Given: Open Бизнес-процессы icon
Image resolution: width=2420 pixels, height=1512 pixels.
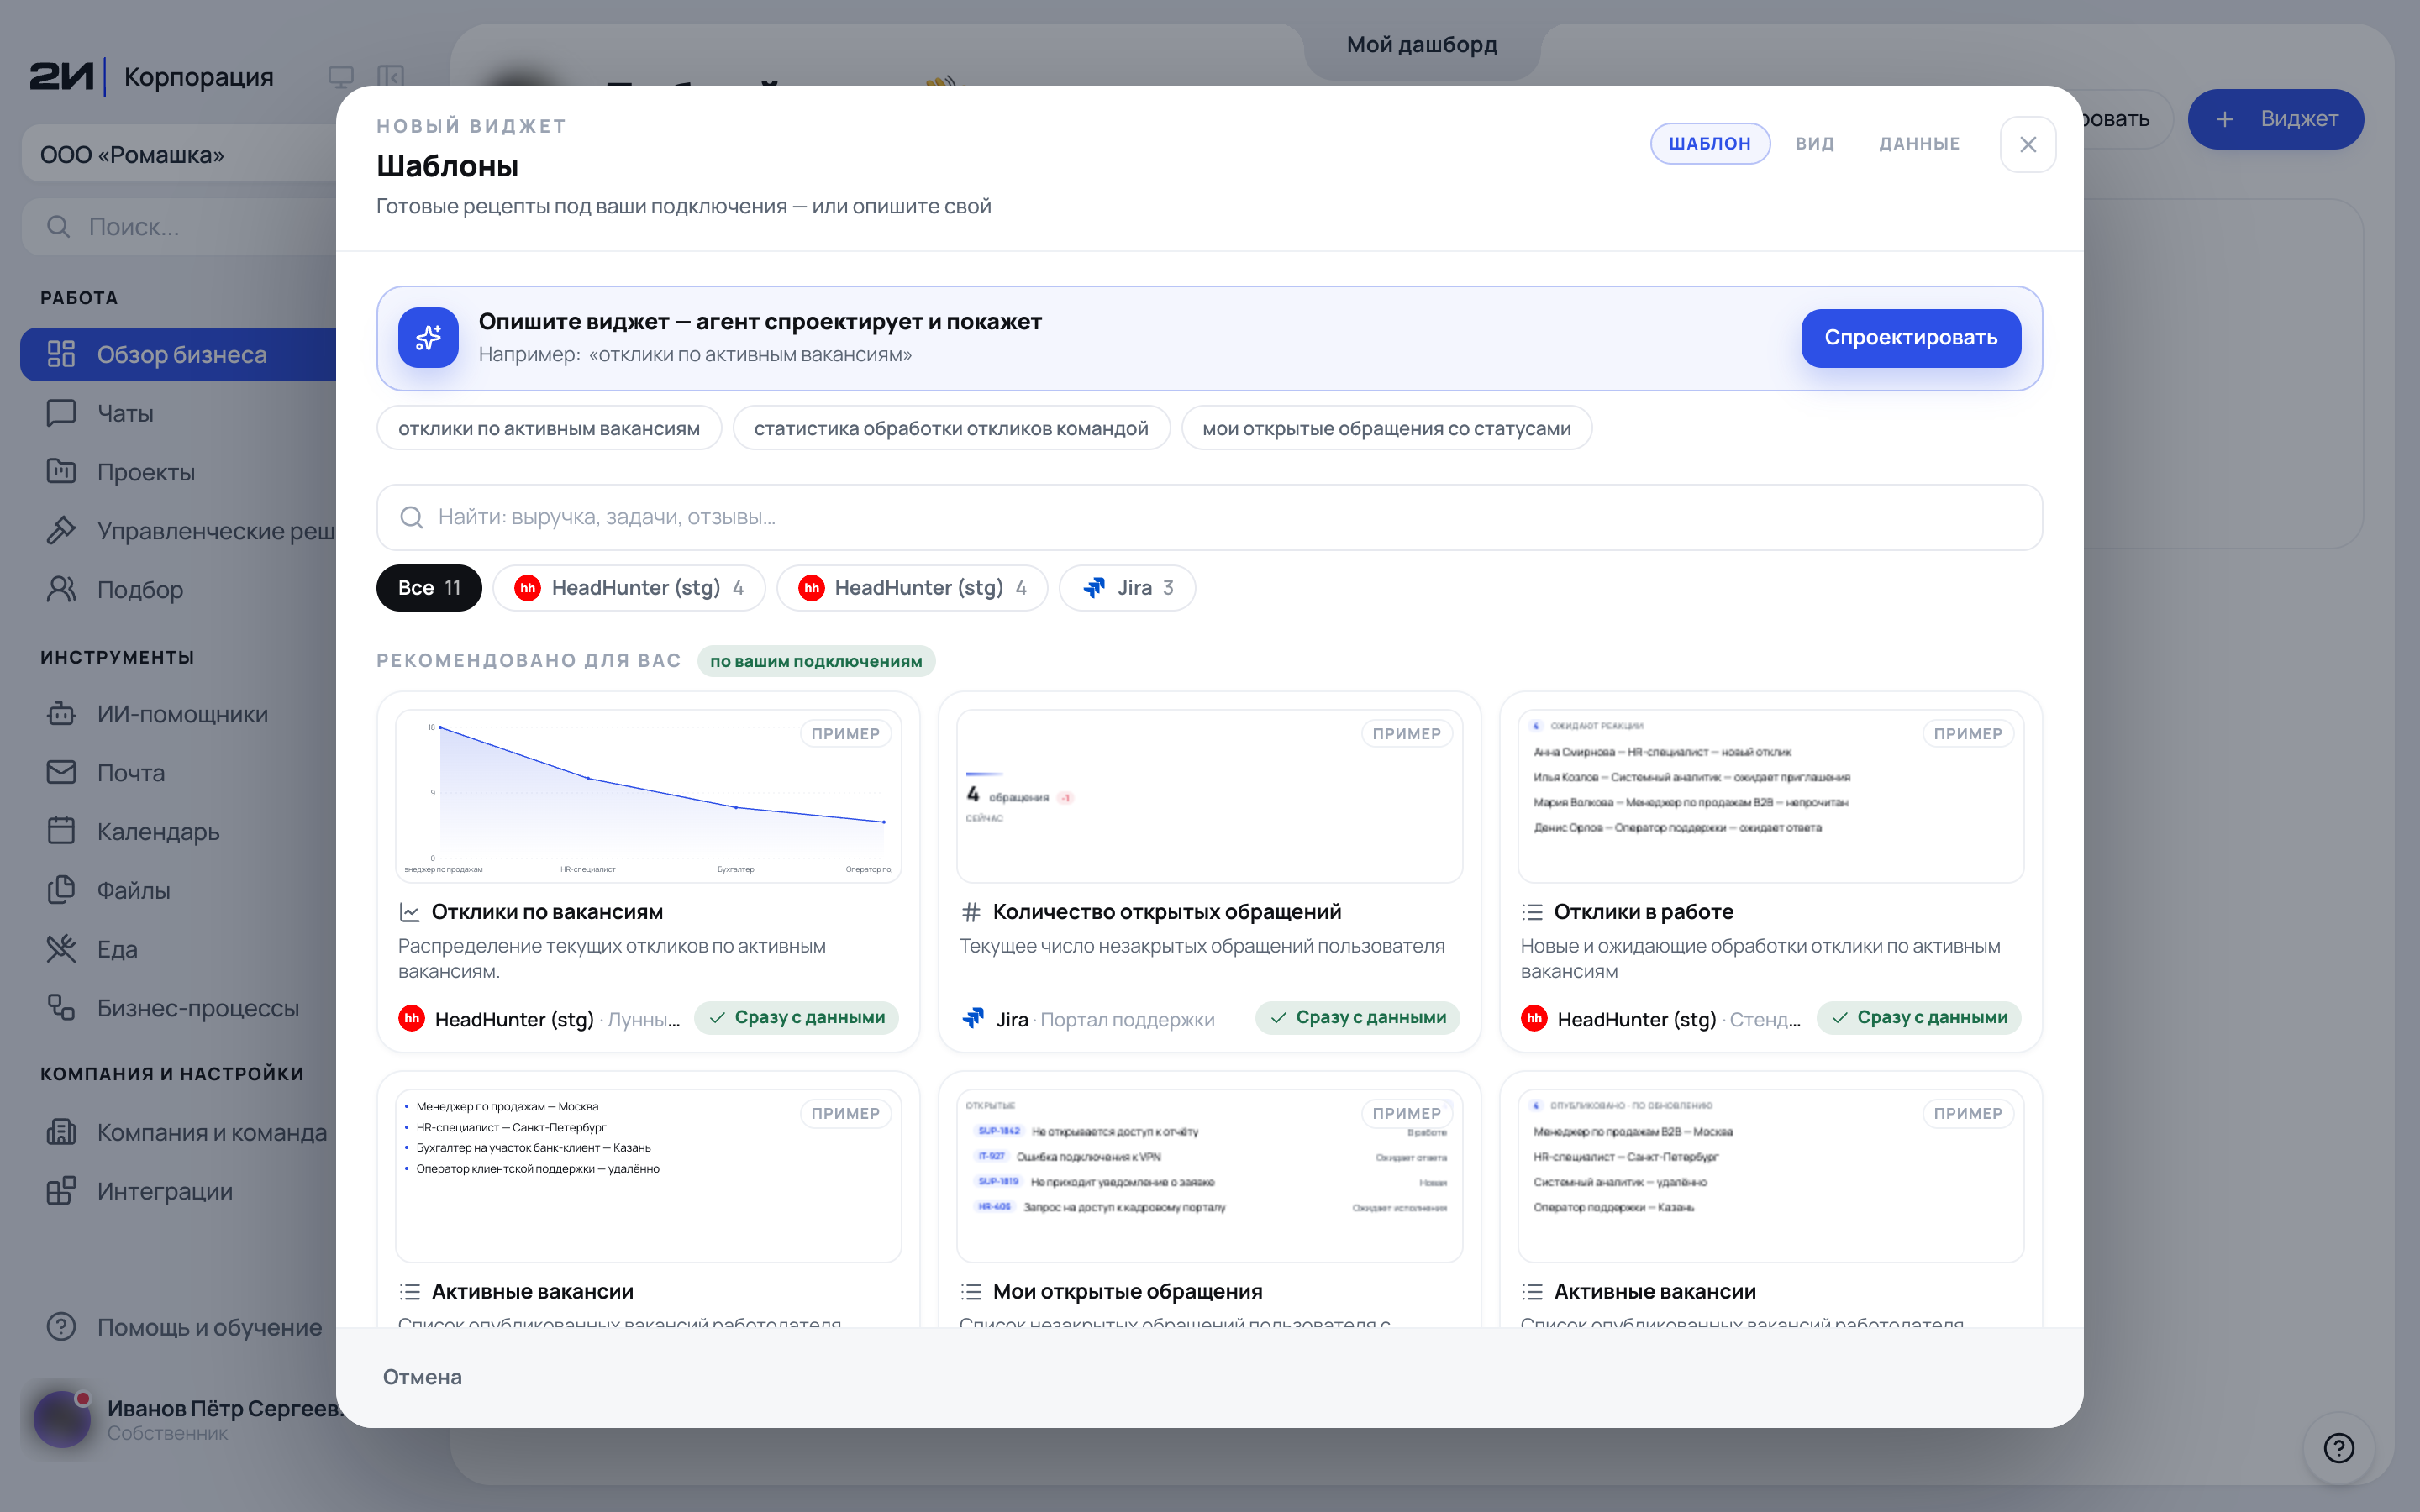Looking at the screenshot, I should (x=61, y=1008).
